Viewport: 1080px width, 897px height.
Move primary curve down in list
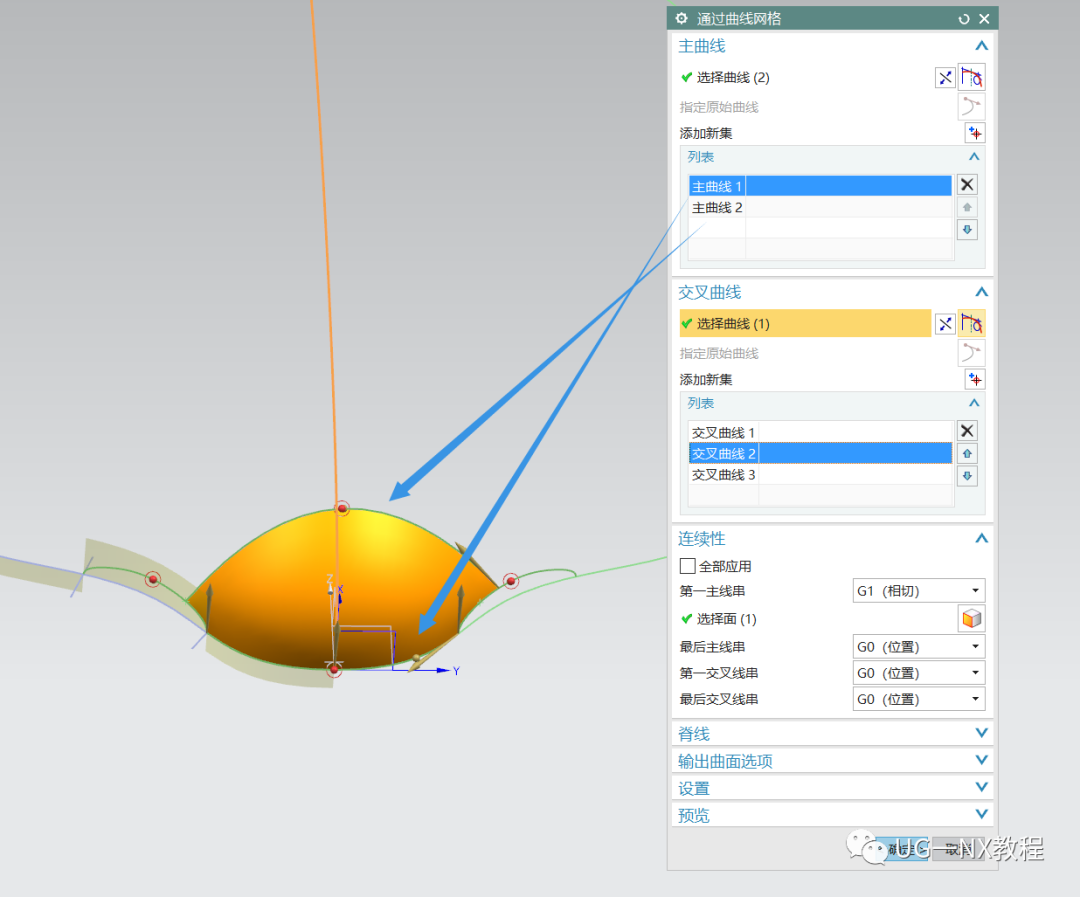(967, 229)
